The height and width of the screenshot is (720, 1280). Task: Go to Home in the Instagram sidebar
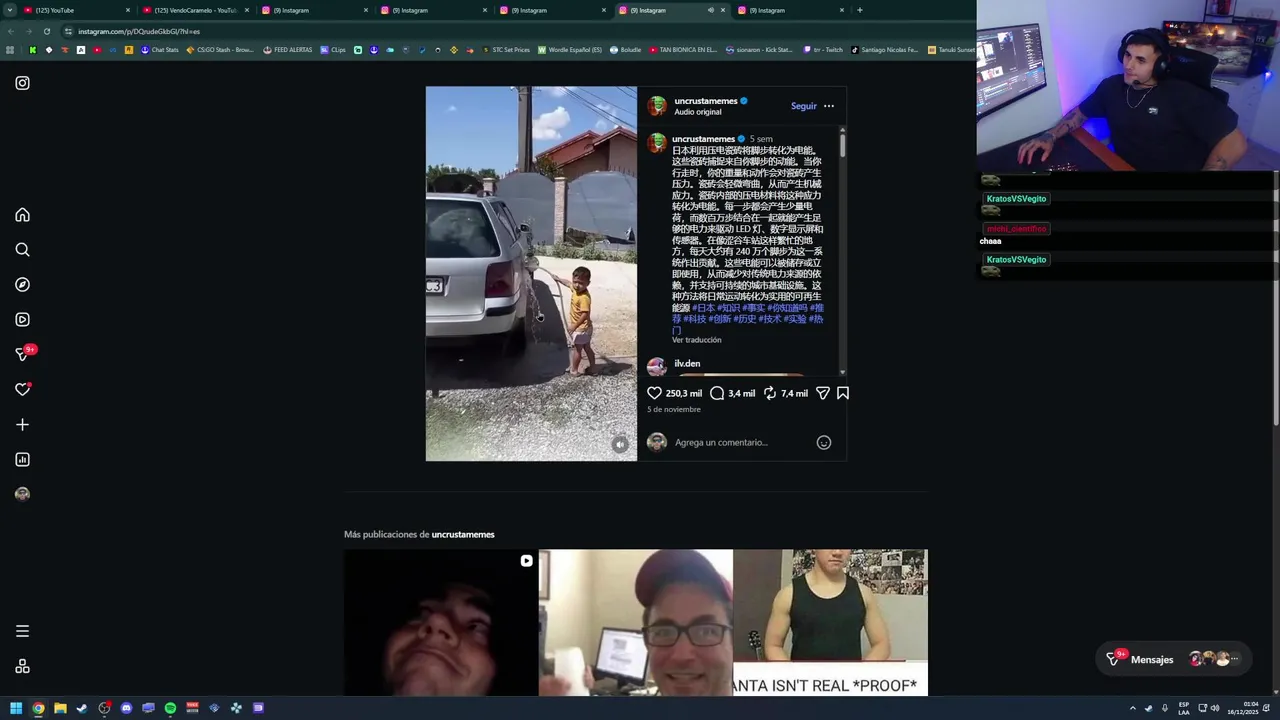(x=22, y=215)
